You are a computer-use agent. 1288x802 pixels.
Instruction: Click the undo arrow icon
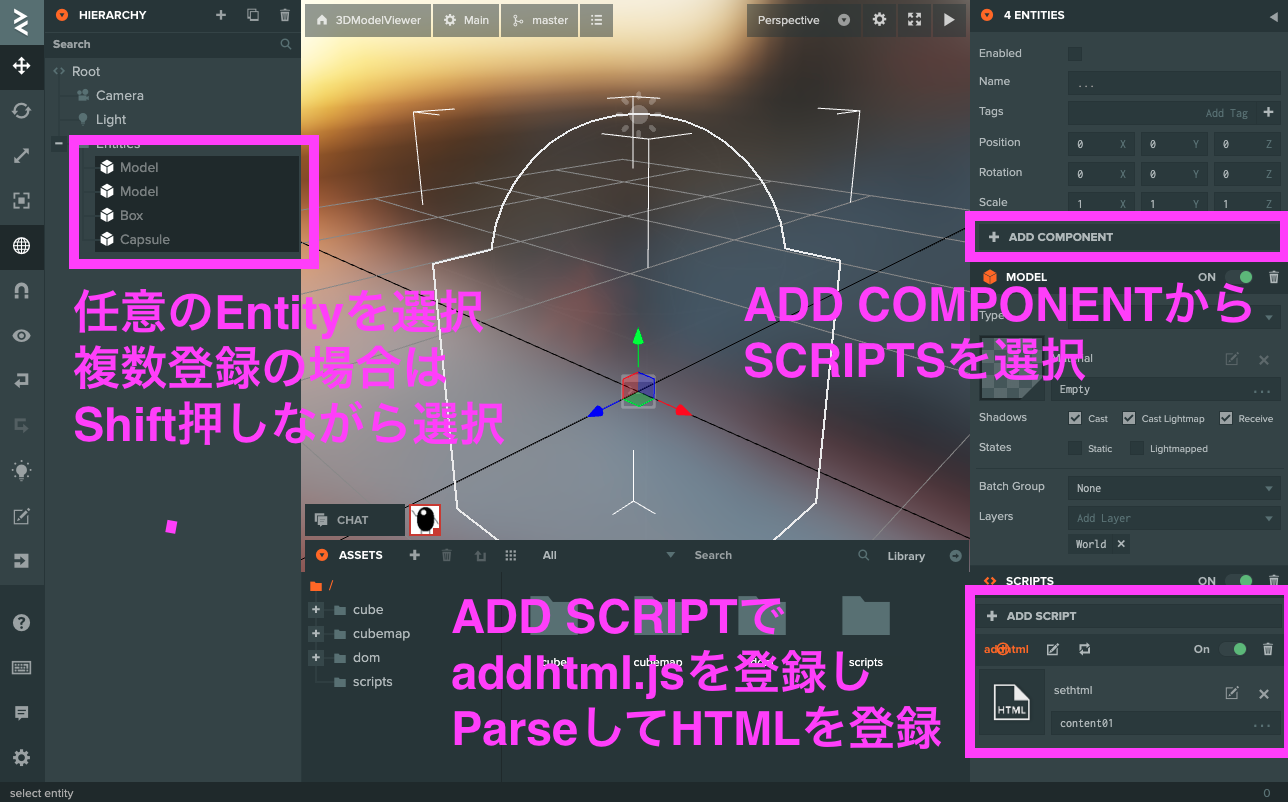(21, 380)
